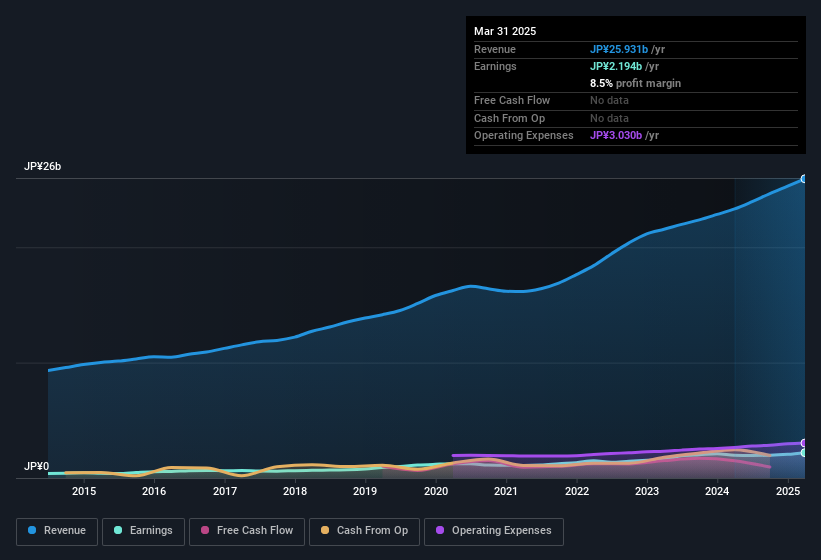This screenshot has width=821, height=560.
Task: Click the JP¥25.931b revenue value
Action: coord(619,49)
